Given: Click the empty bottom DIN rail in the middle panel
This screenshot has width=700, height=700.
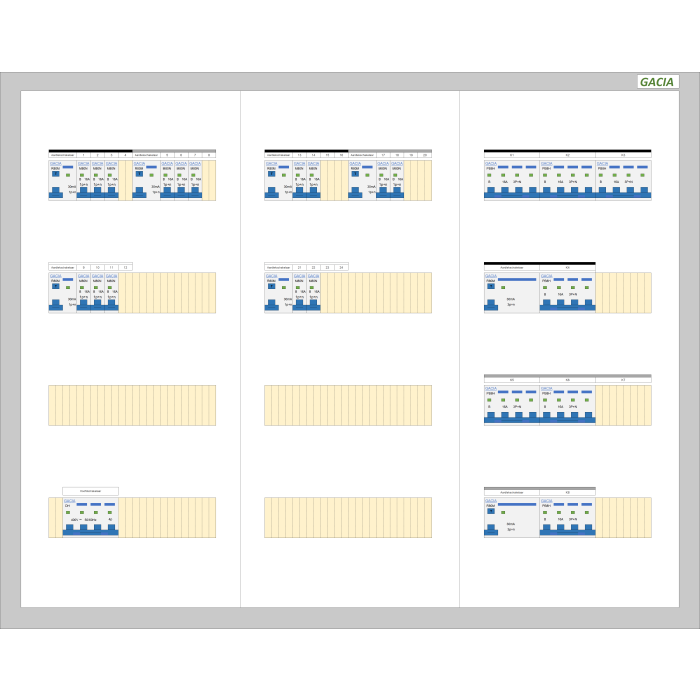Looking at the screenshot, I should click(348, 517).
